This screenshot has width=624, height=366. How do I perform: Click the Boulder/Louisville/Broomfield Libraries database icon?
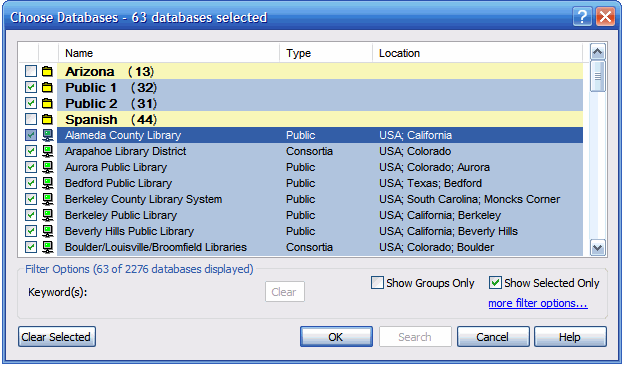48,247
